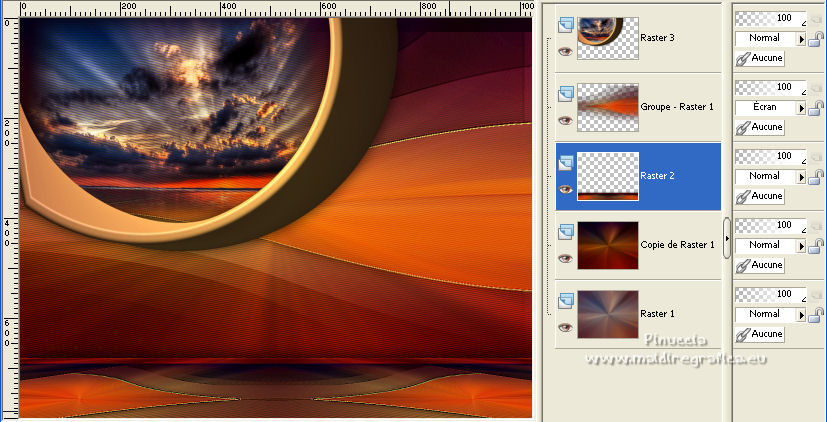Click the layer type icon of Raster 1
This screenshot has height=422, width=827.
pyautogui.click(x=565, y=301)
